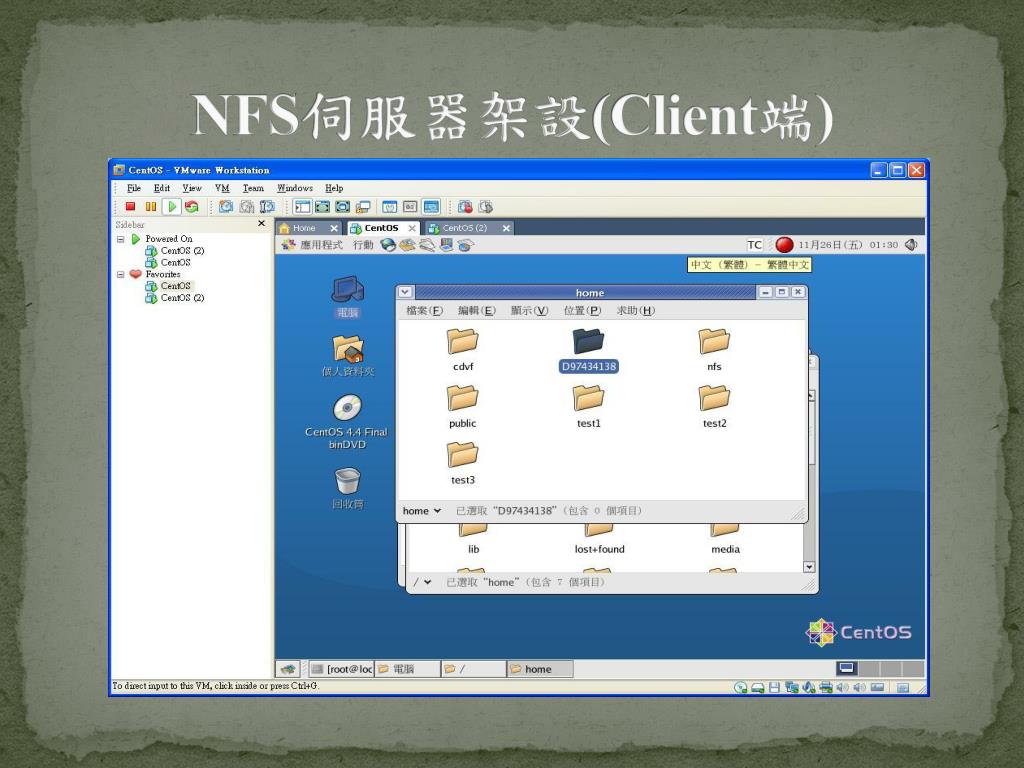Switch to the Home tab
Image resolution: width=1024 pixels, height=768 pixels.
304,228
